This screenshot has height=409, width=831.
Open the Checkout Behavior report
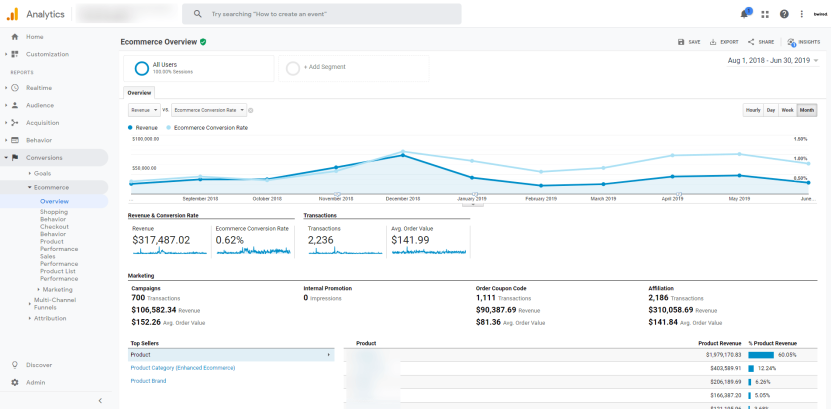(x=54, y=230)
